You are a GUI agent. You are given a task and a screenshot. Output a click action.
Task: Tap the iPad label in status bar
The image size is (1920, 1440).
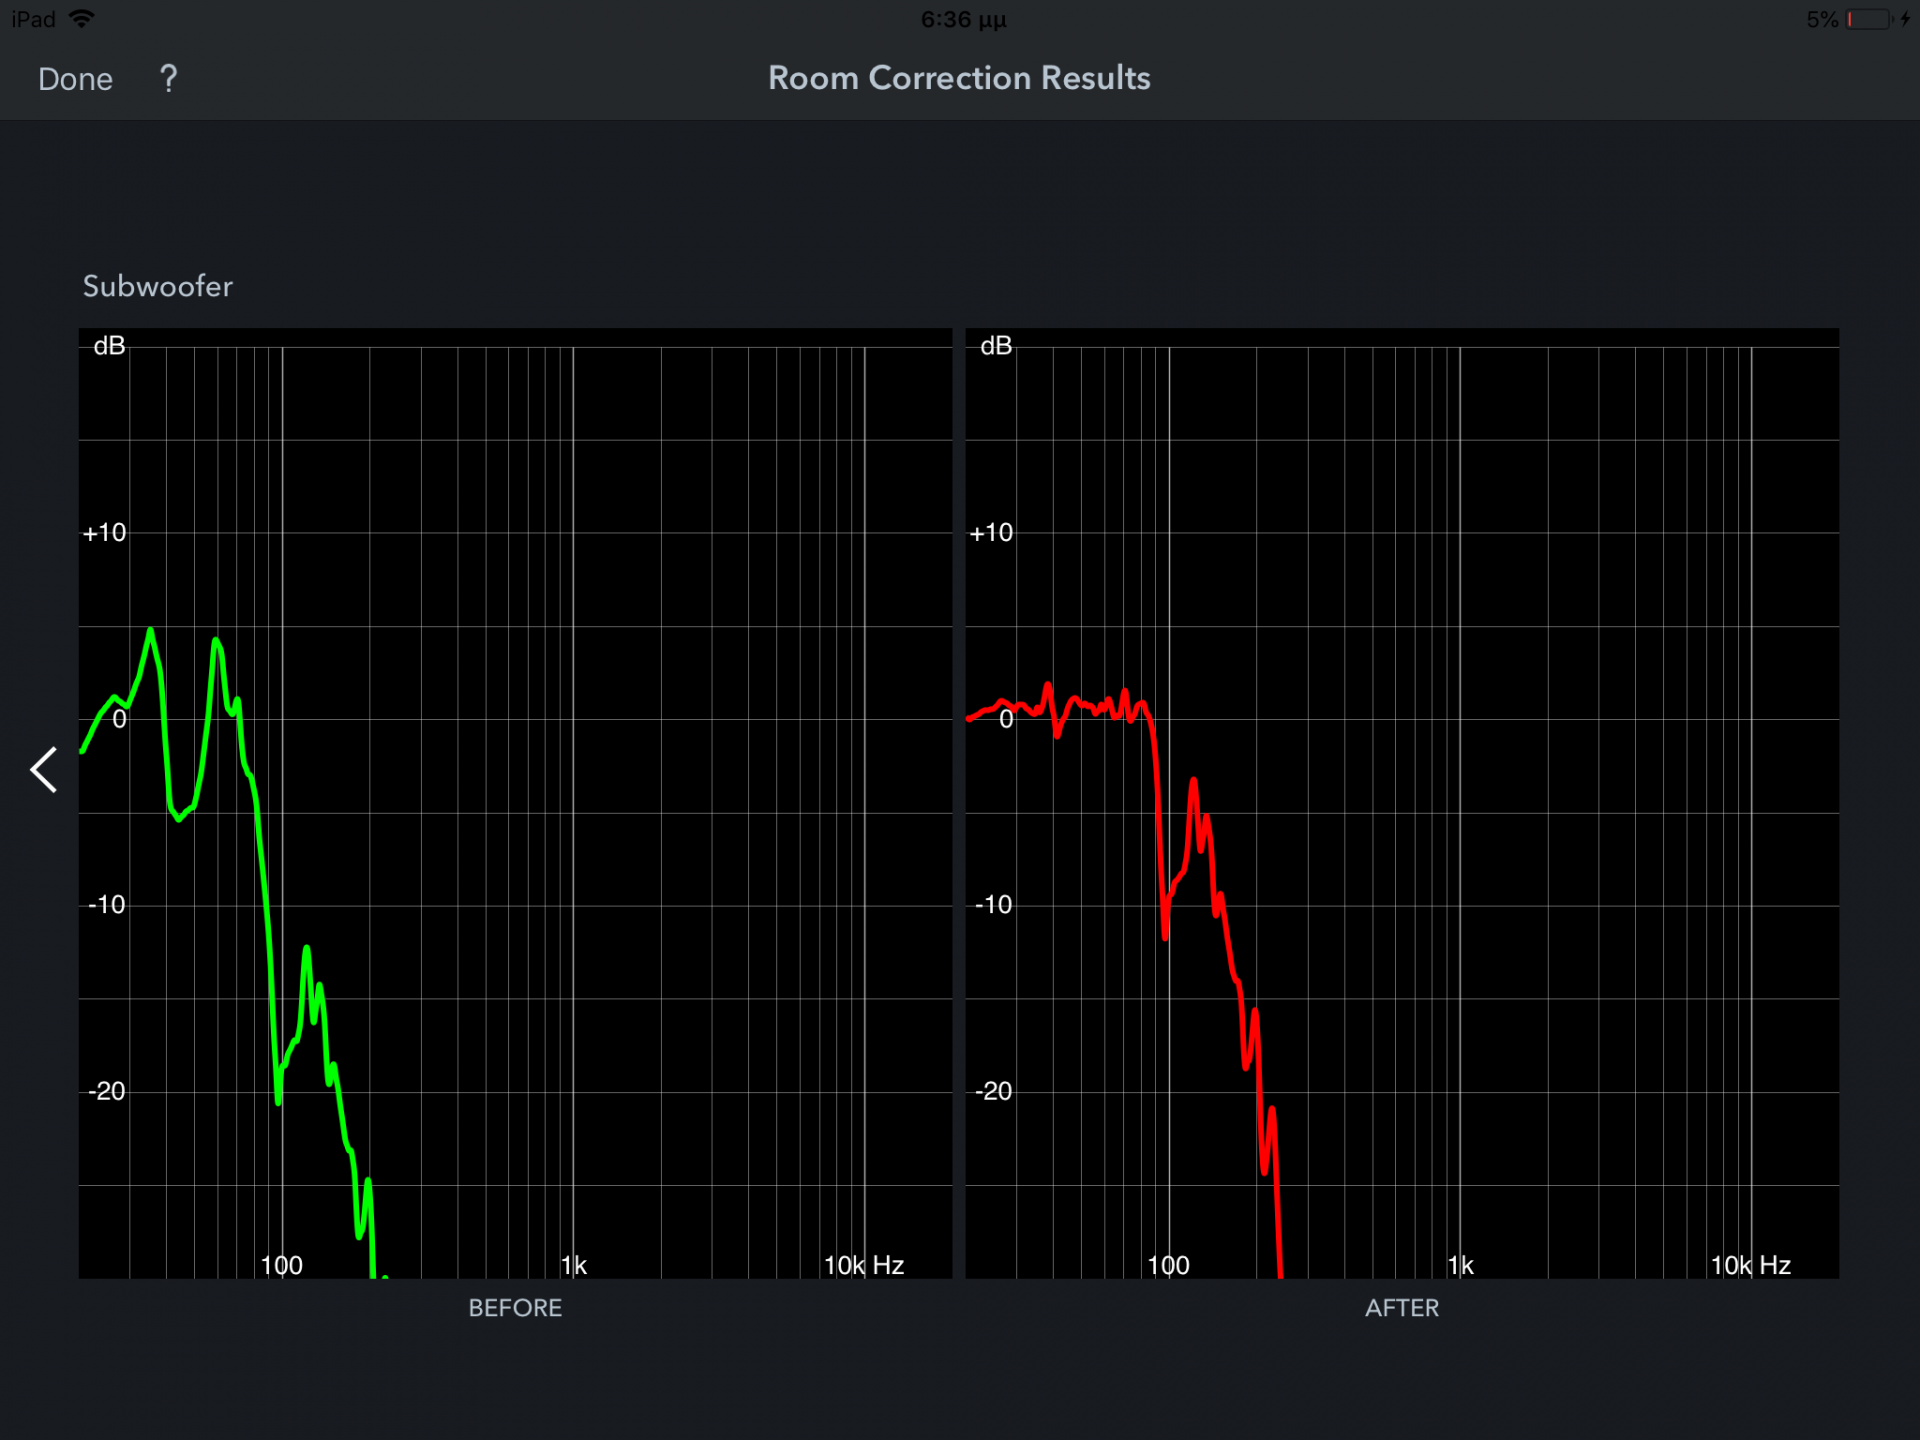33,19
